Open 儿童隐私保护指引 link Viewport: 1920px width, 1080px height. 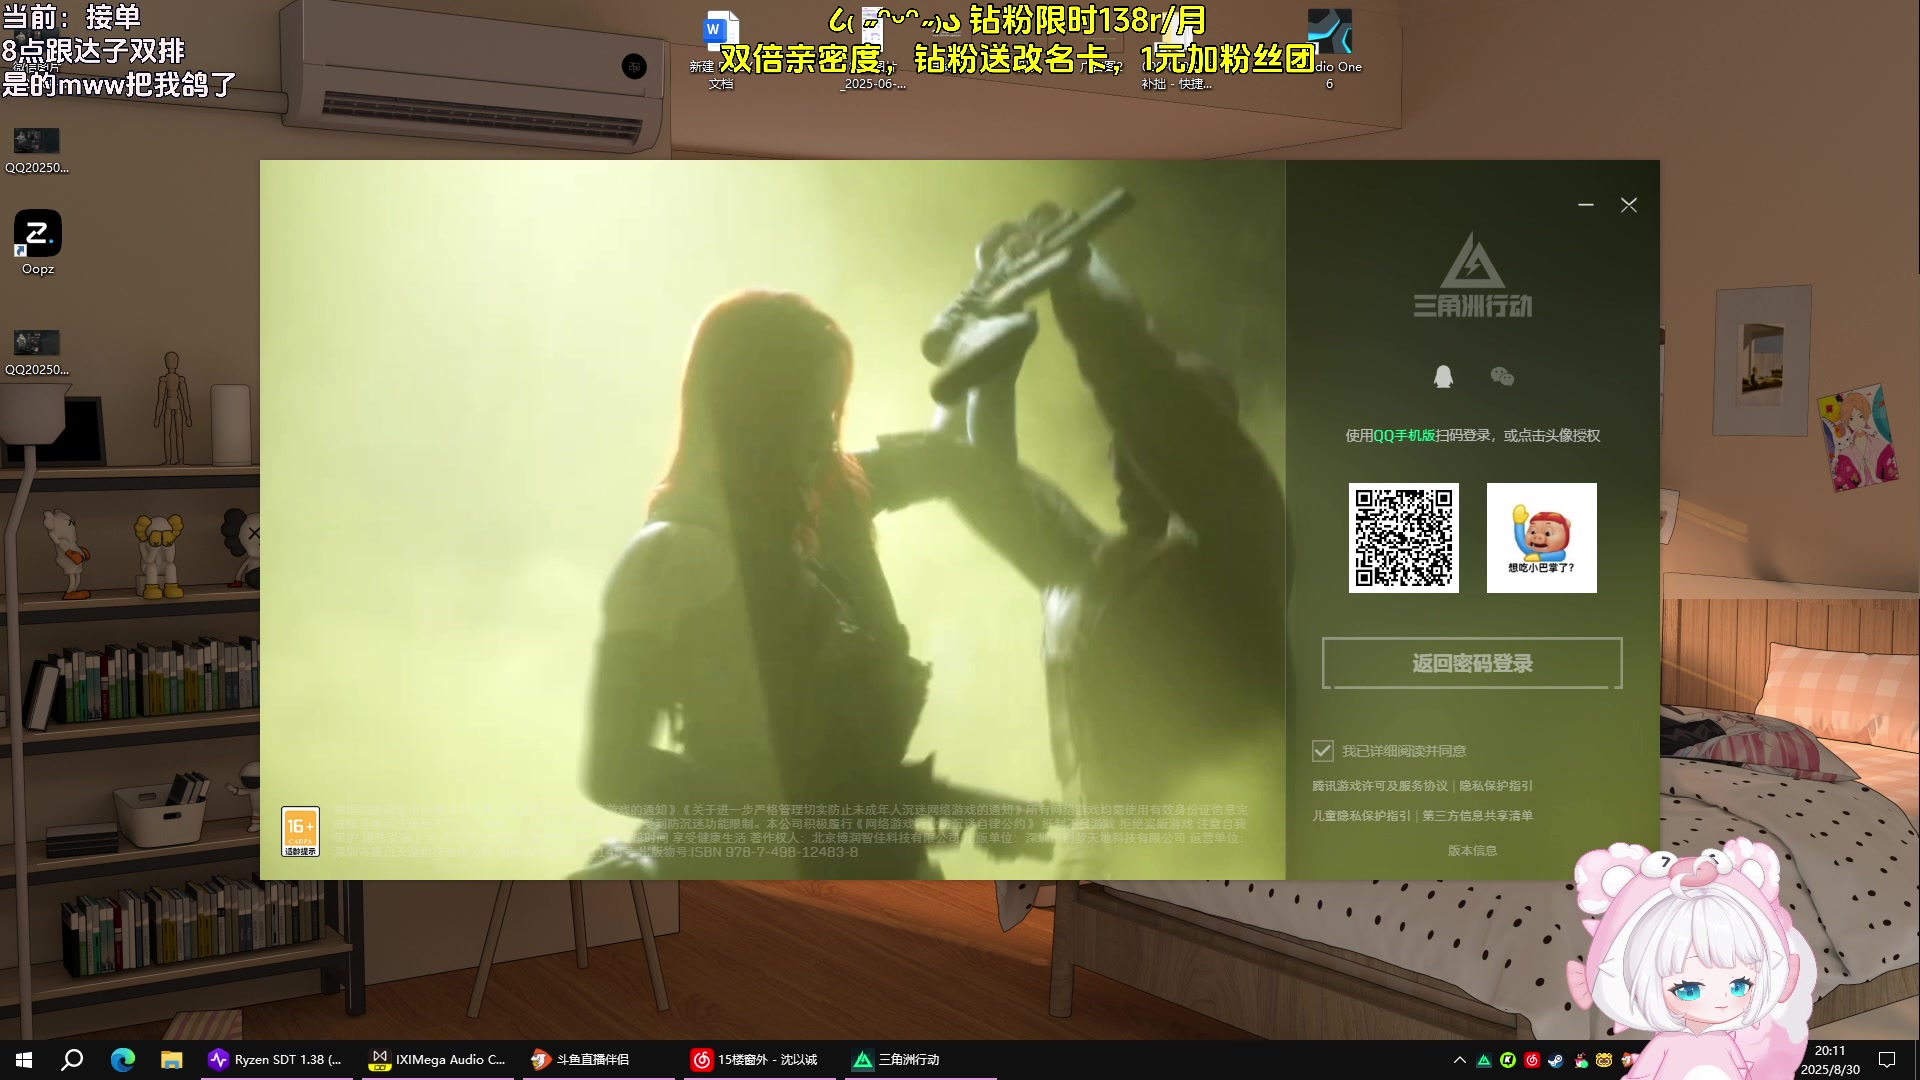coord(1361,816)
